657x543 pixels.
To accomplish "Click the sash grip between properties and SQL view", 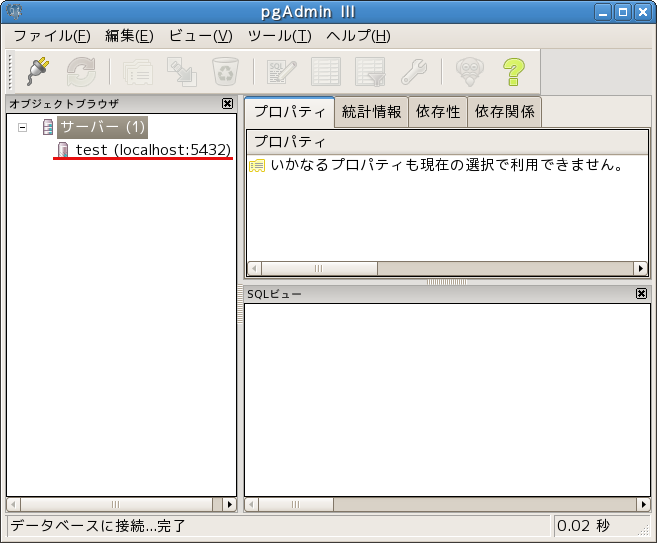I will [x=447, y=282].
